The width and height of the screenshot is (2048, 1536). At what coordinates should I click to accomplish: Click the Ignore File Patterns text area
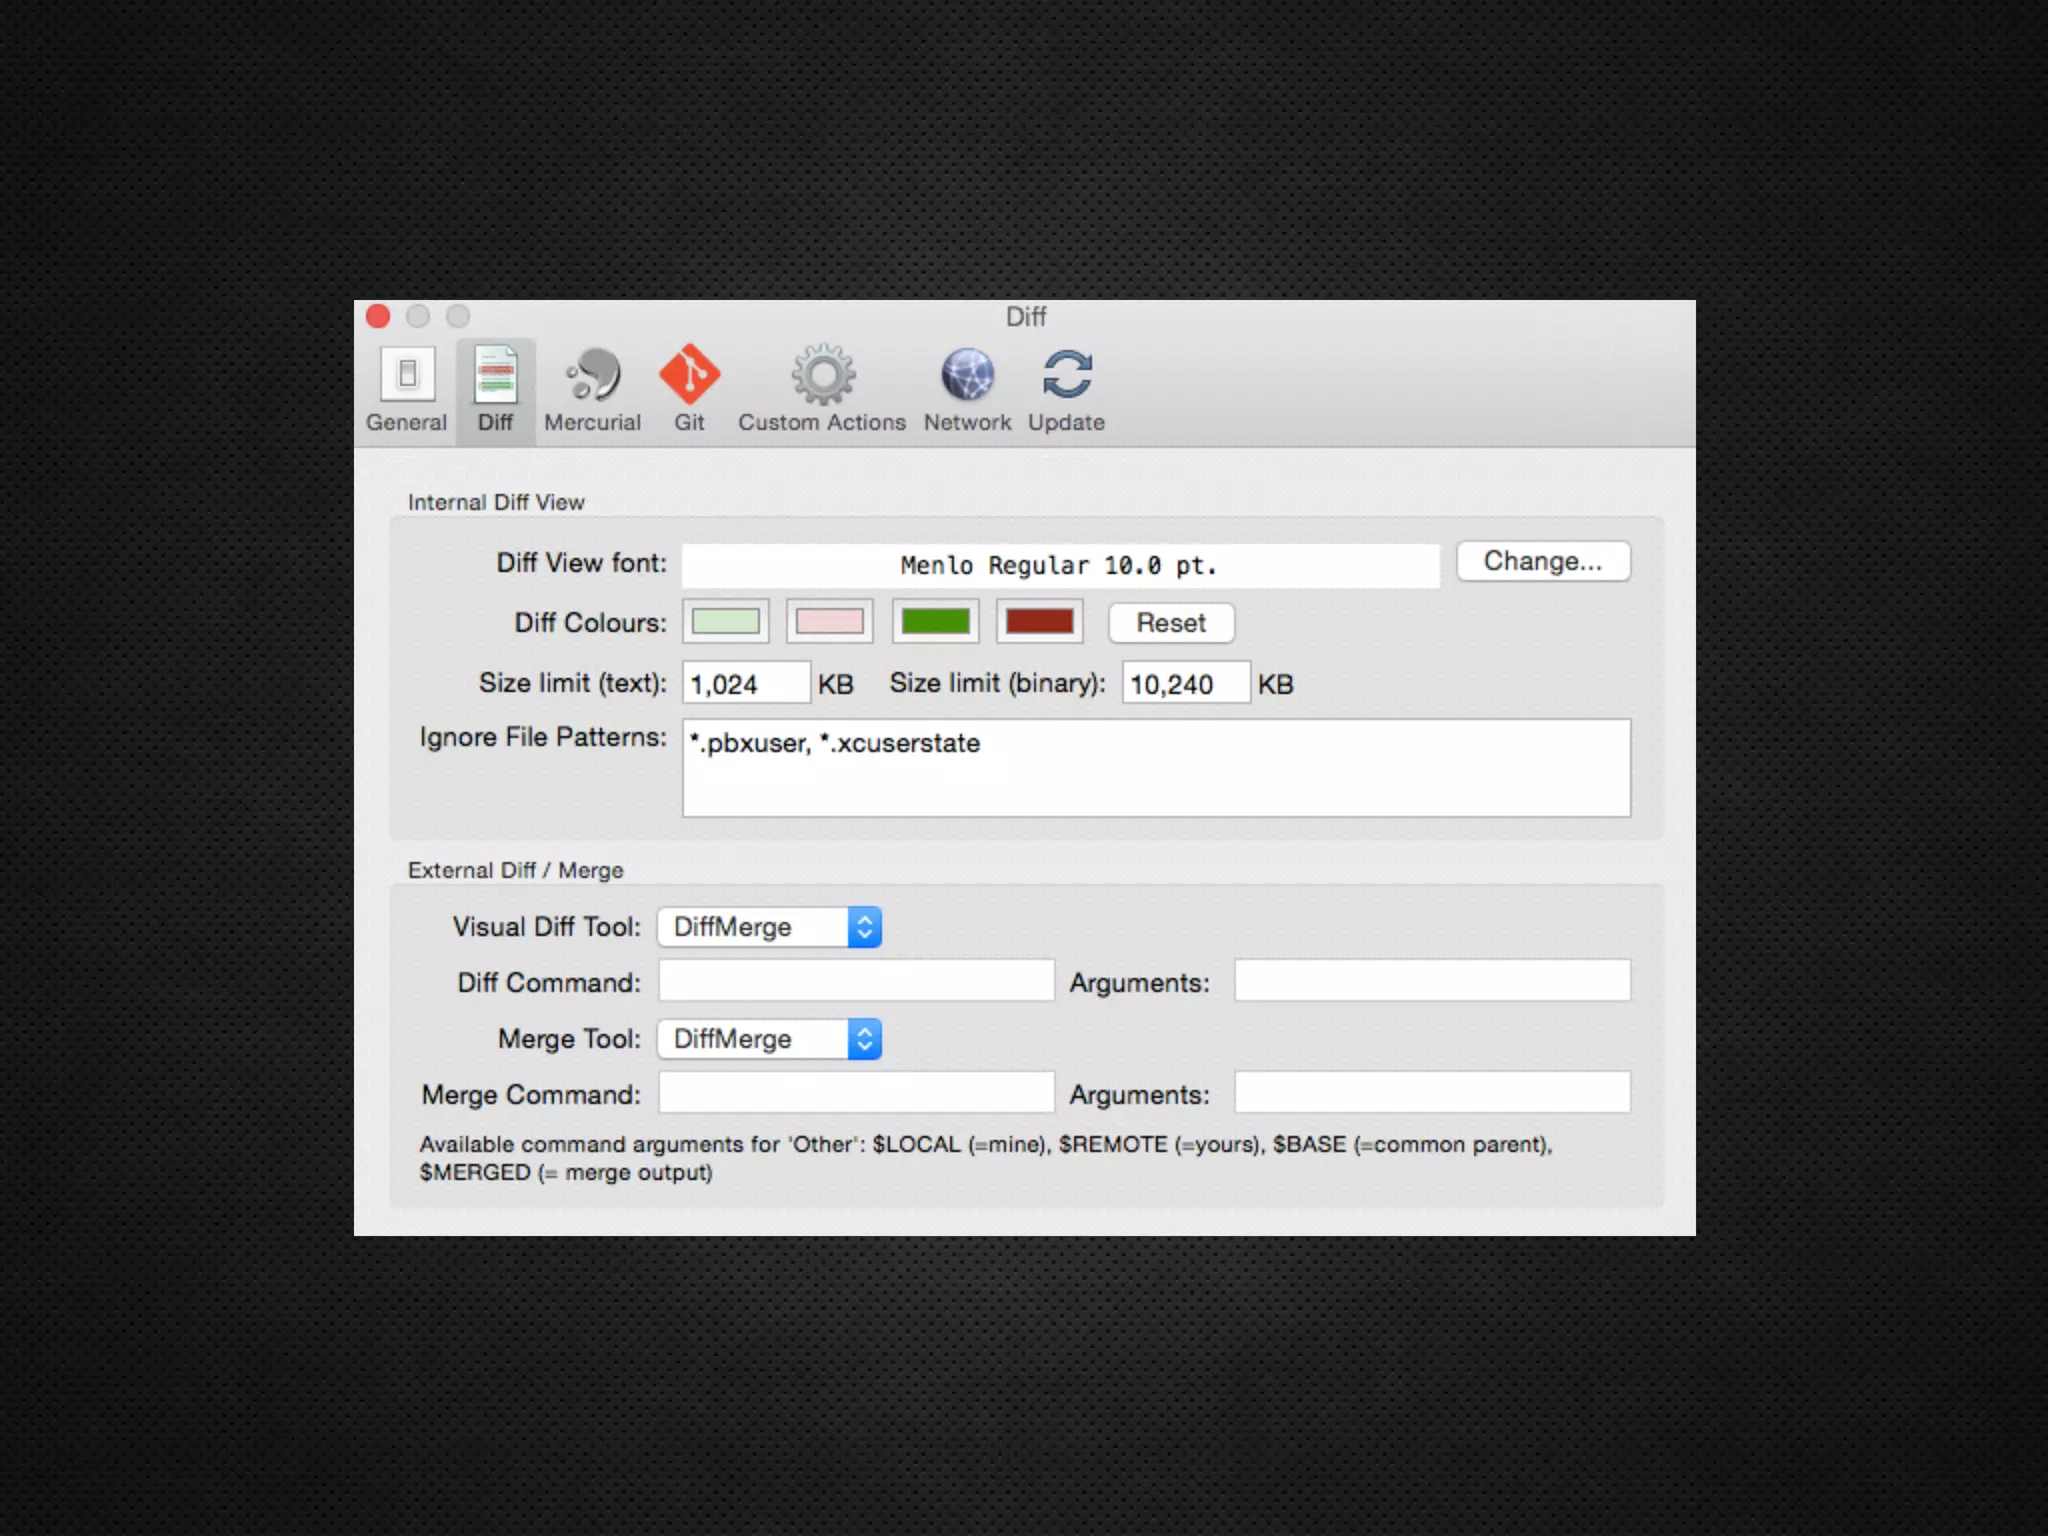pos(1156,768)
